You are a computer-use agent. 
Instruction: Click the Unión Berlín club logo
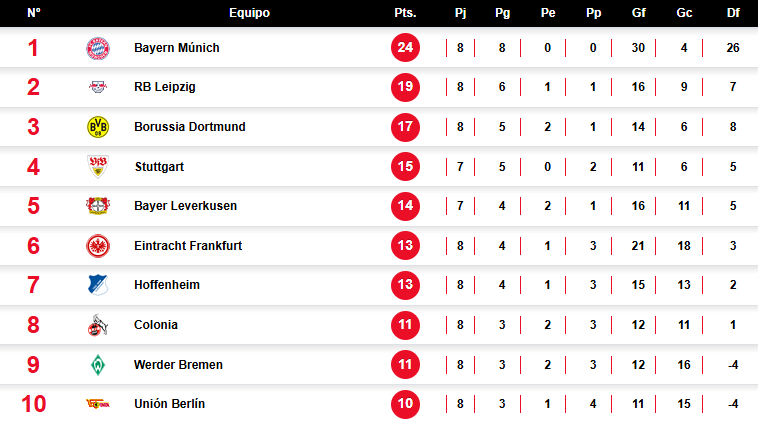click(97, 404)
